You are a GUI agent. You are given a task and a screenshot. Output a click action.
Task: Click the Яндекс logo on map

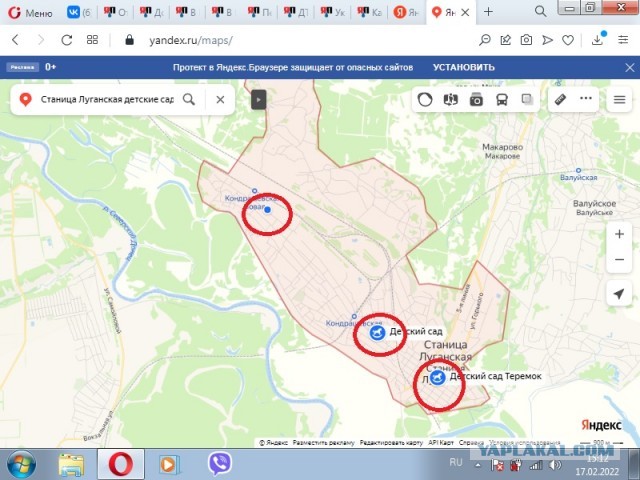(601, 425)
